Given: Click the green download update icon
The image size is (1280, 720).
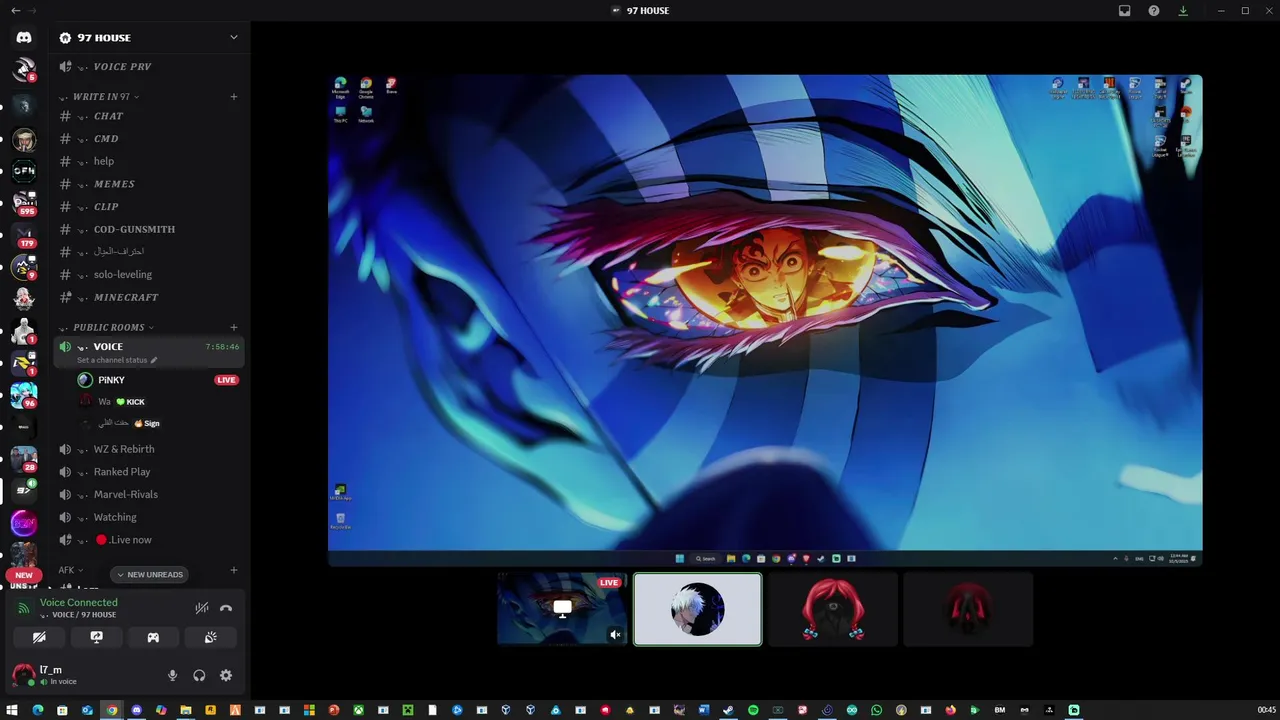Looking at the screenshot, I should click(1183, 10).
